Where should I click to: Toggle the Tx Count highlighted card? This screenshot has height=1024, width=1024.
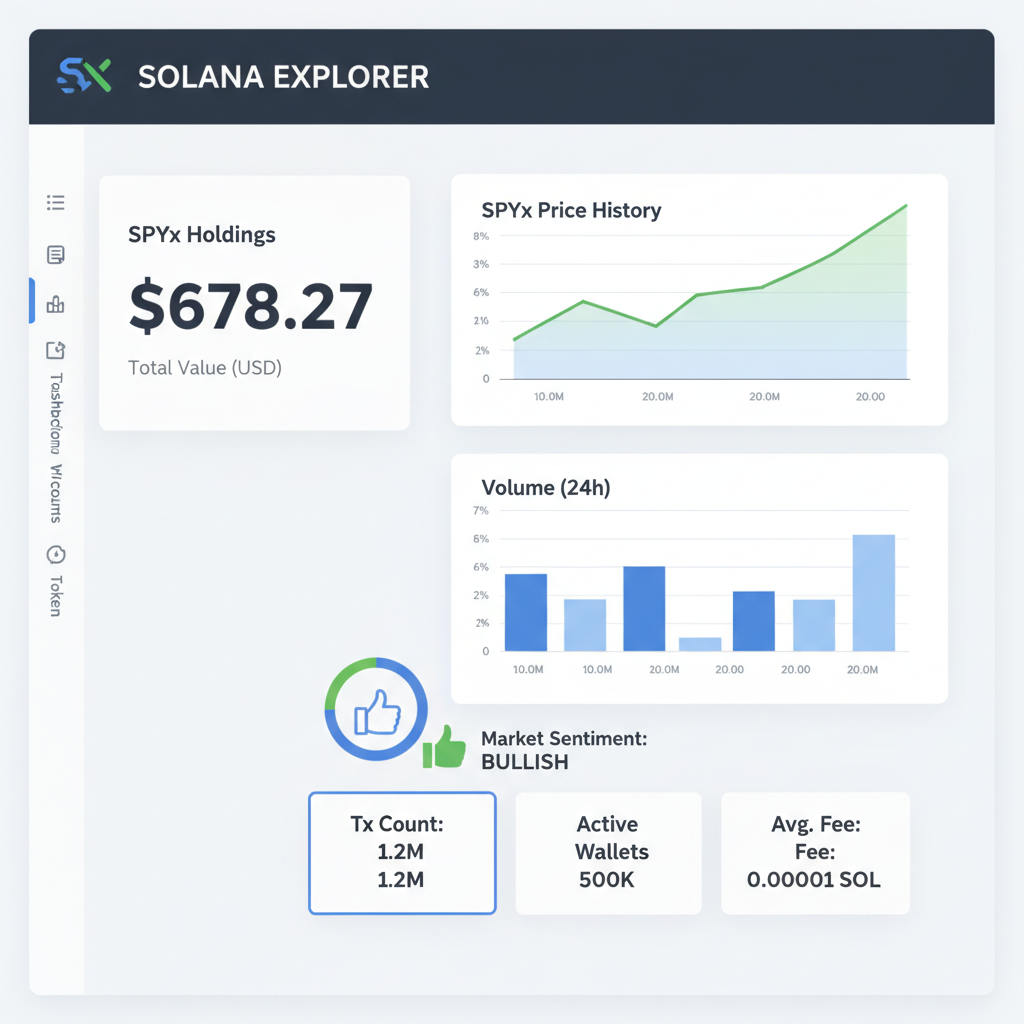pos(402,852)
